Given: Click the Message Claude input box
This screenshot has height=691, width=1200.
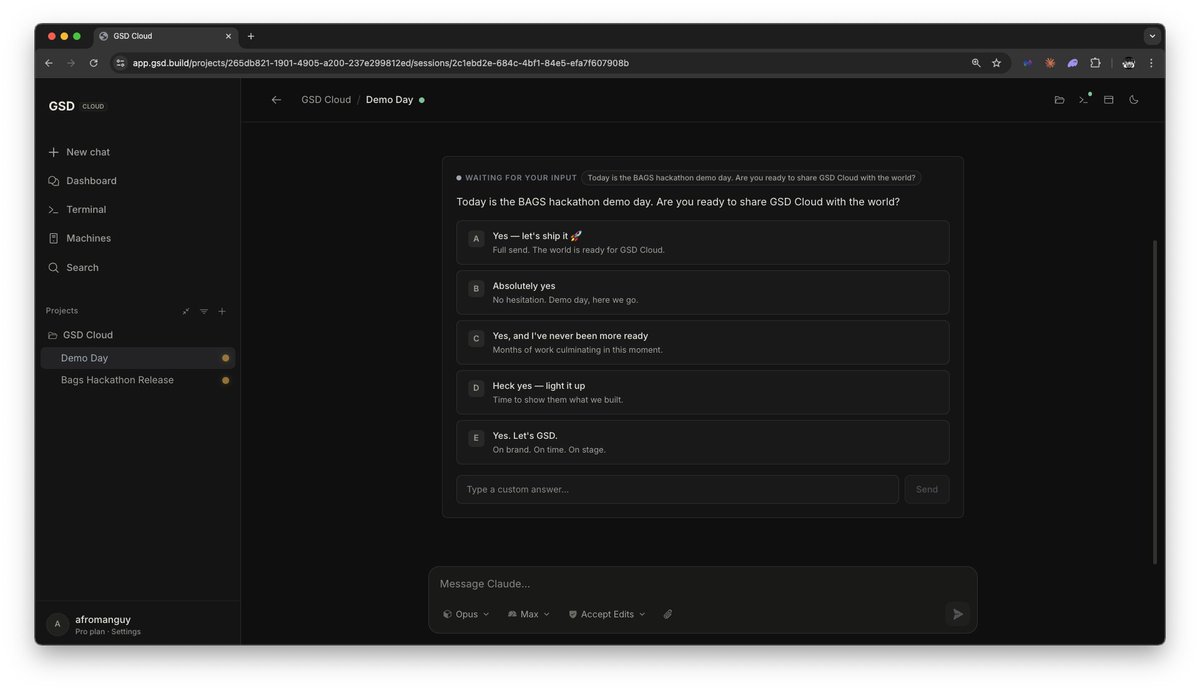Looking at the screenshot, I should 702,584.
